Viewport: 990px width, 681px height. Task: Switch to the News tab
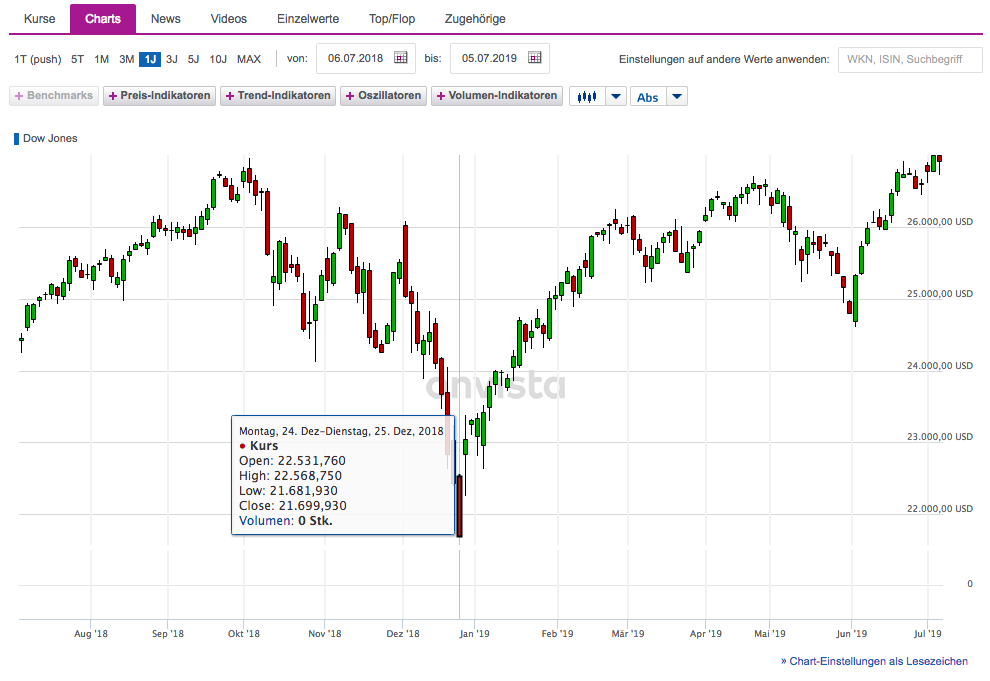[166, 19]
